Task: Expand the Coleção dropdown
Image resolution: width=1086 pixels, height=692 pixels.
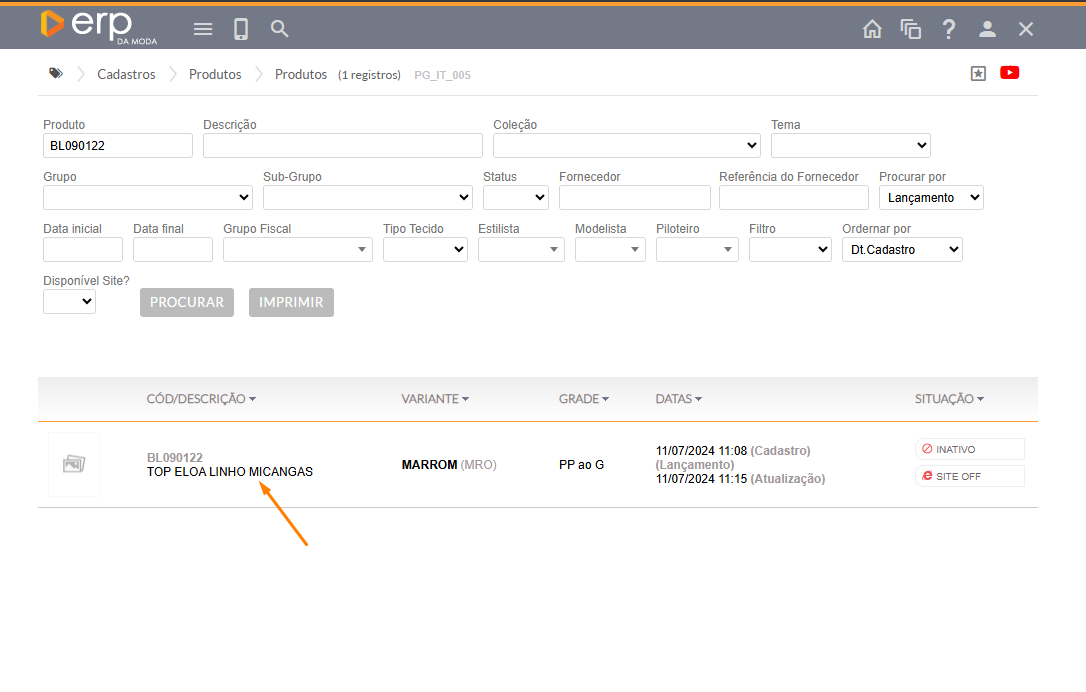Action: 626,146
